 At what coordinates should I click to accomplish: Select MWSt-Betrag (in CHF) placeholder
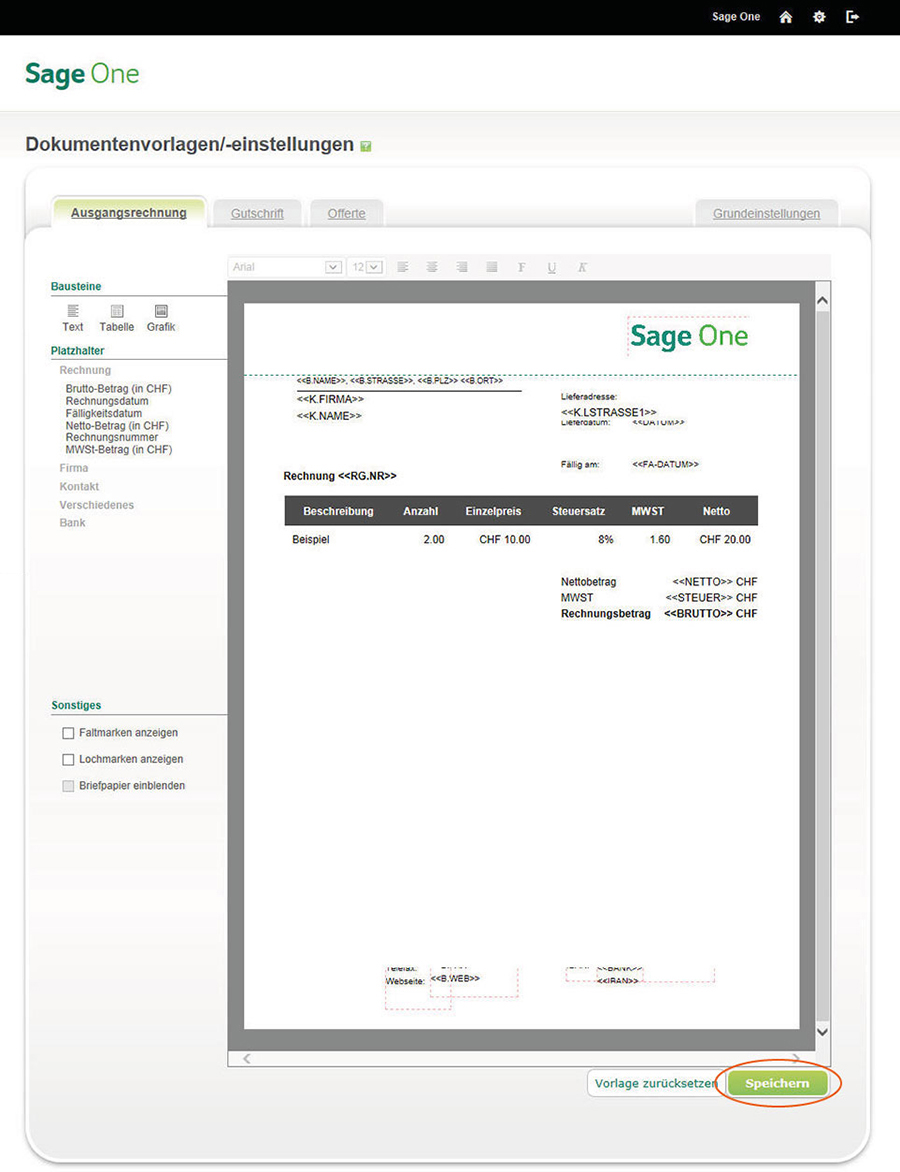118,449
